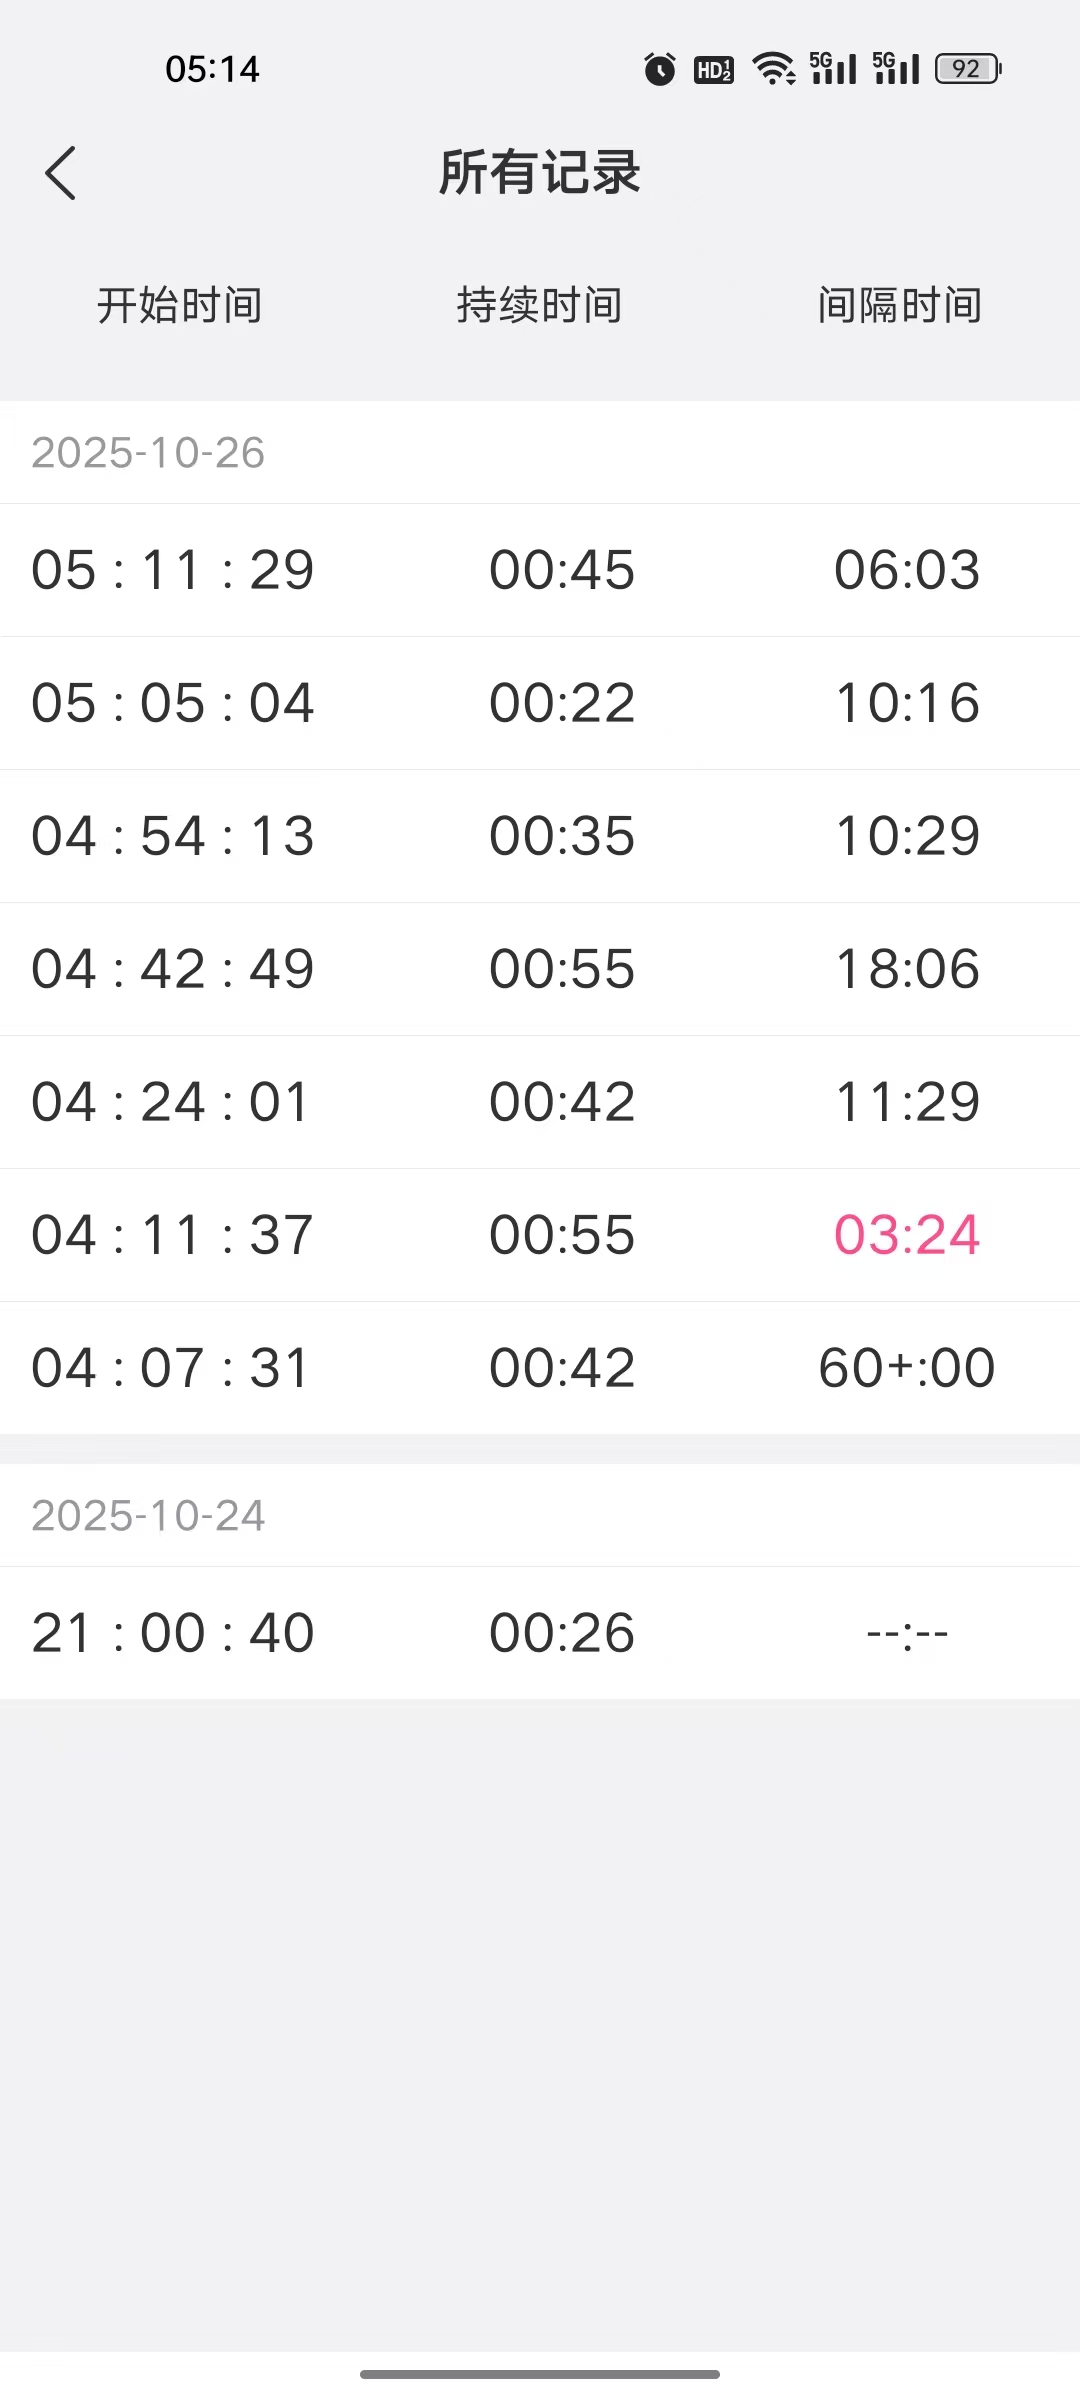Tap the 18:06 interval value
The width and height of the screenshot is (1080, 2400).
tap(907, 969)
